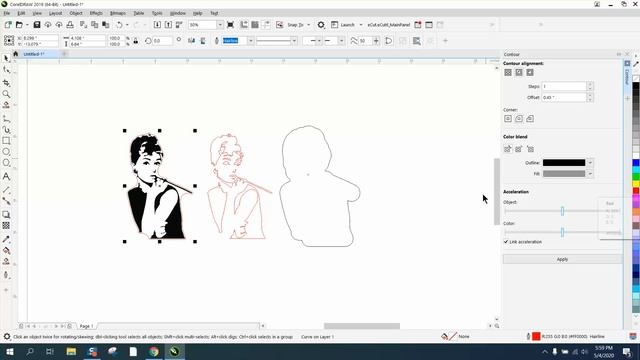This screenshot has height=360, width=640.
Task: Open the outline width dropdown
Action: 251,41
